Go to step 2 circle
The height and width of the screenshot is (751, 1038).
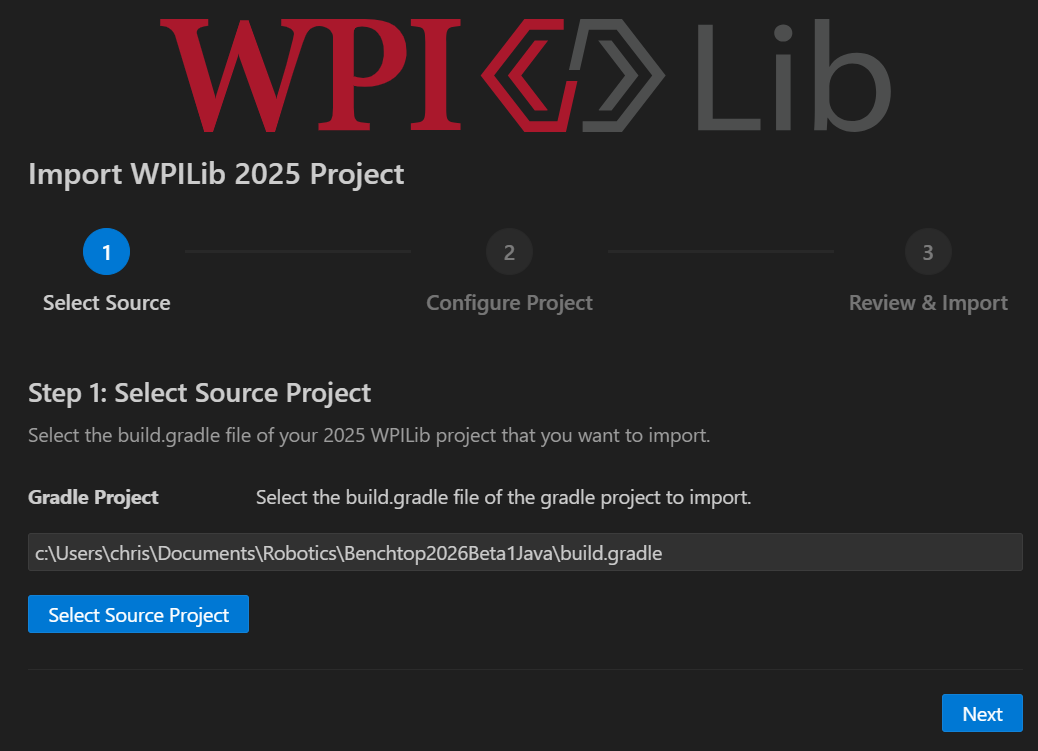pos(509,252)
